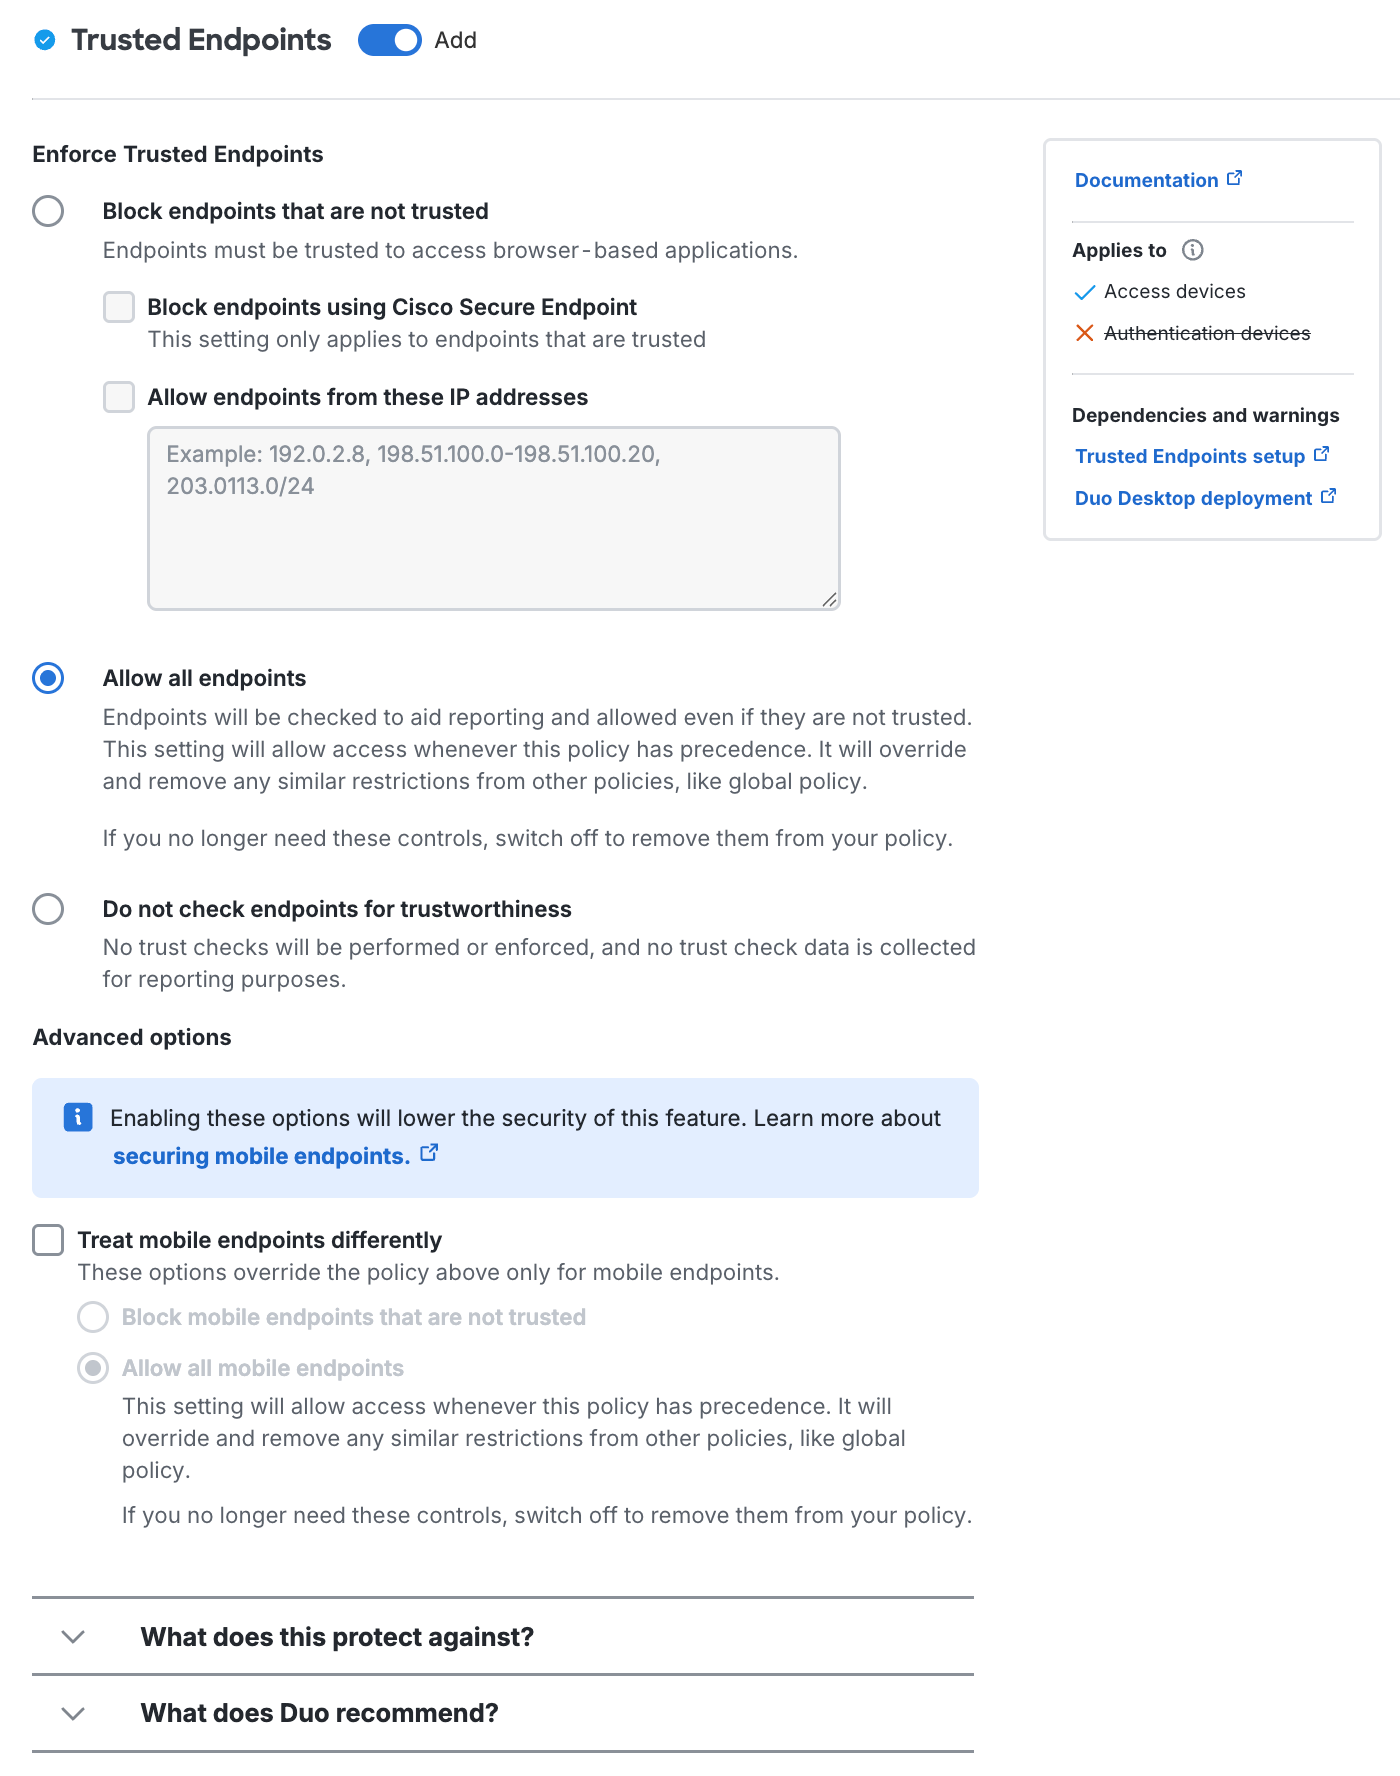Click the info icon beside "Applies to"
The image size is (1400, 1776).
tap(1193, 250)
